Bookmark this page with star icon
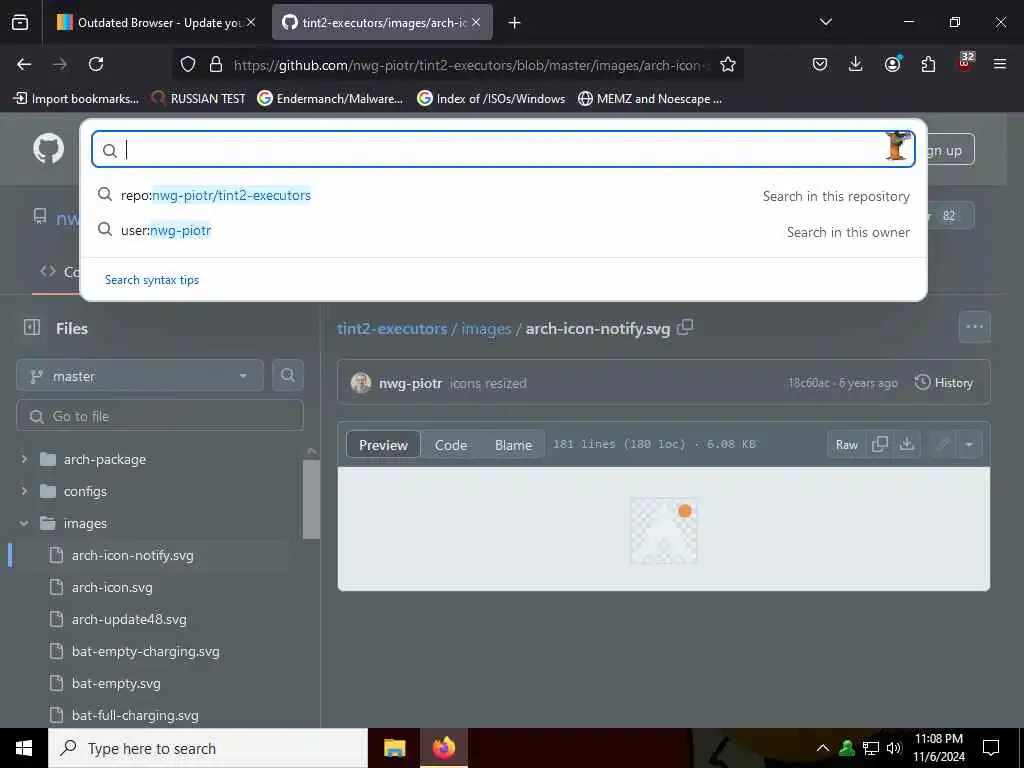Viewport: 1024px width, 768px height. pyautogui.click(x=728, y=64)
